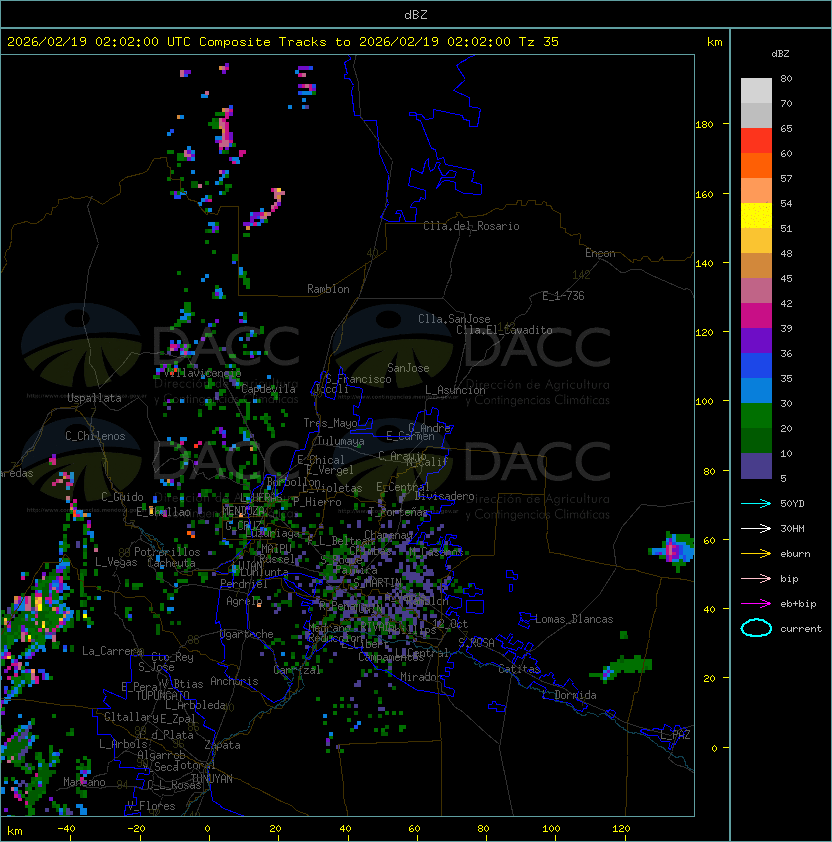
Task: Click the Encon place label
Action: 600,253
